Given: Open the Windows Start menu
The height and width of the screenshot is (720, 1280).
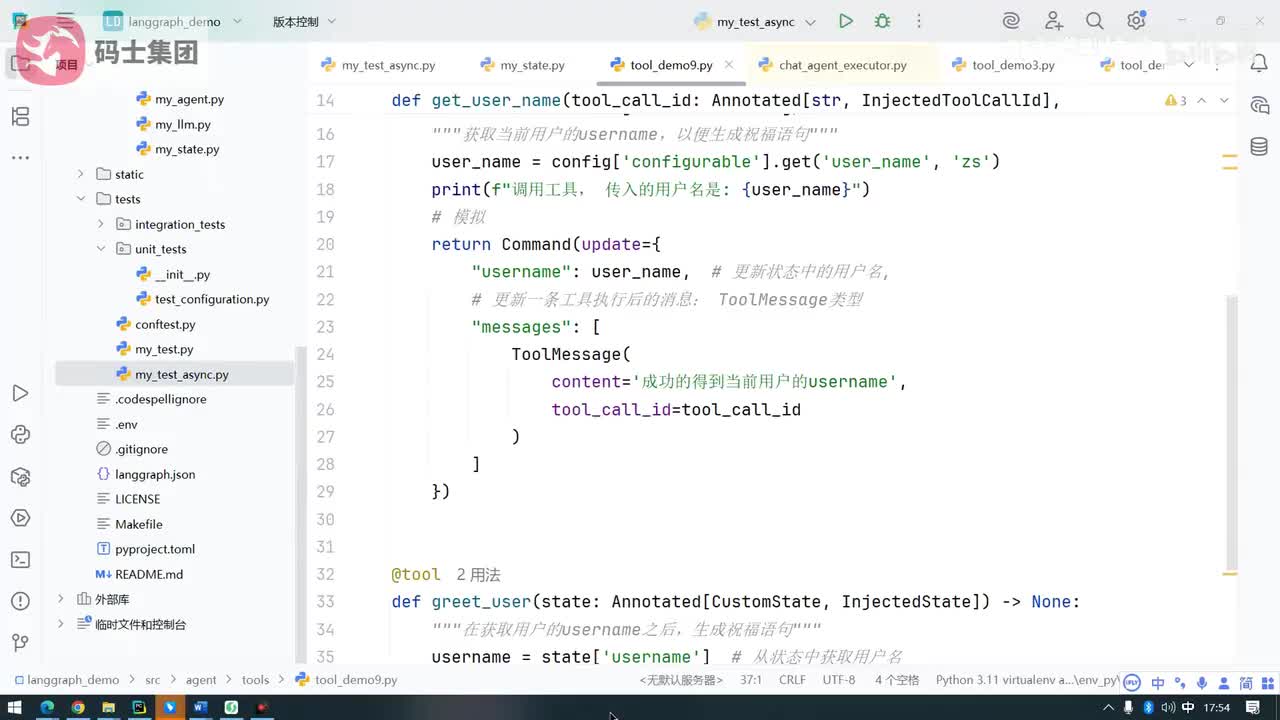Looking at the screenshot, I should pos(14,707).
